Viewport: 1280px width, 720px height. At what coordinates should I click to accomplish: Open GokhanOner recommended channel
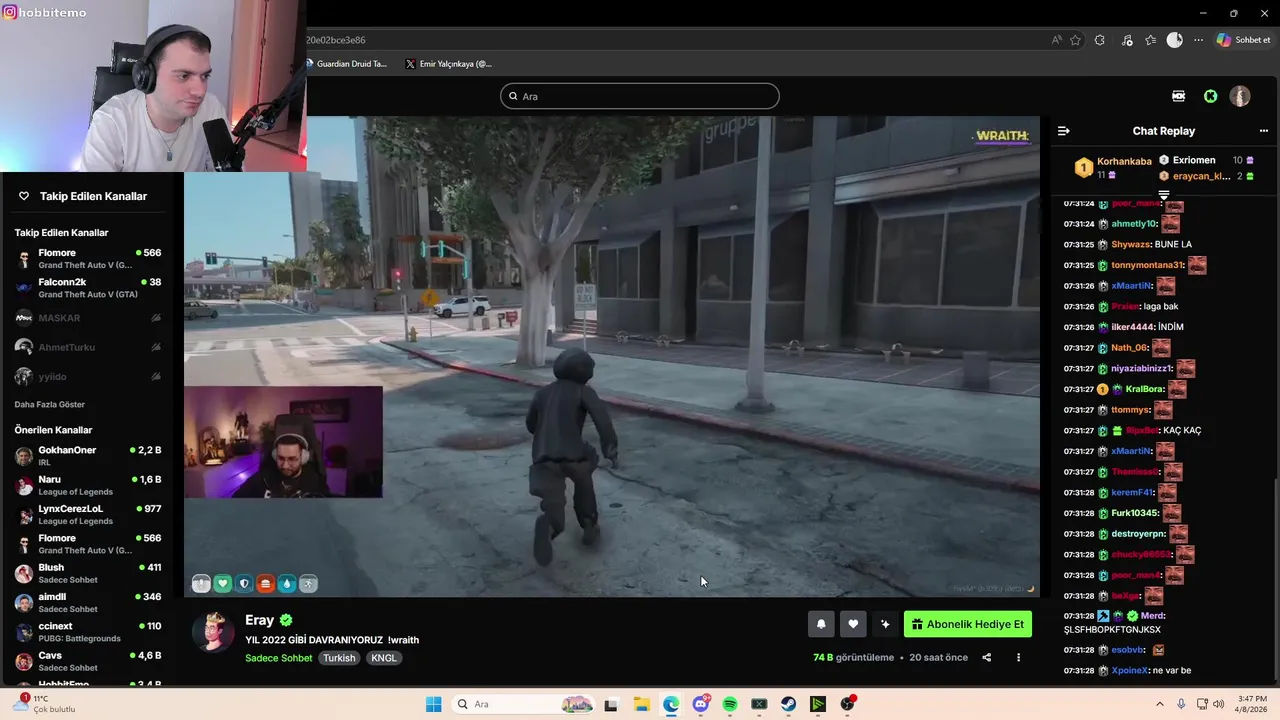click(x=88, y=456)
